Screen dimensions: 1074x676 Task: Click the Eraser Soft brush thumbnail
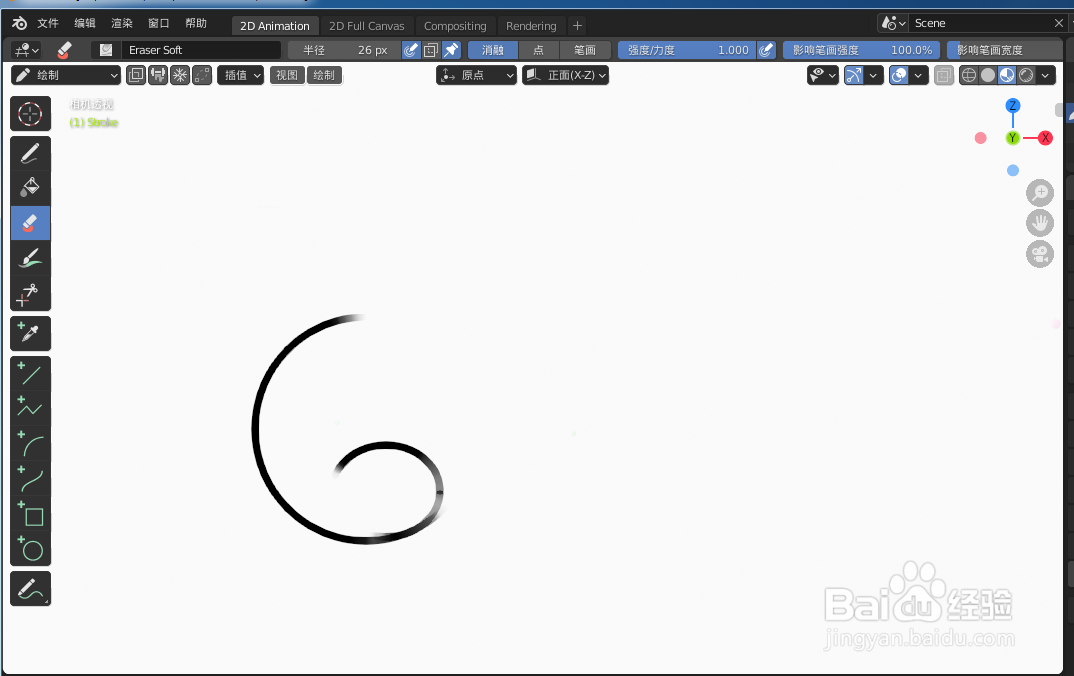106,50
